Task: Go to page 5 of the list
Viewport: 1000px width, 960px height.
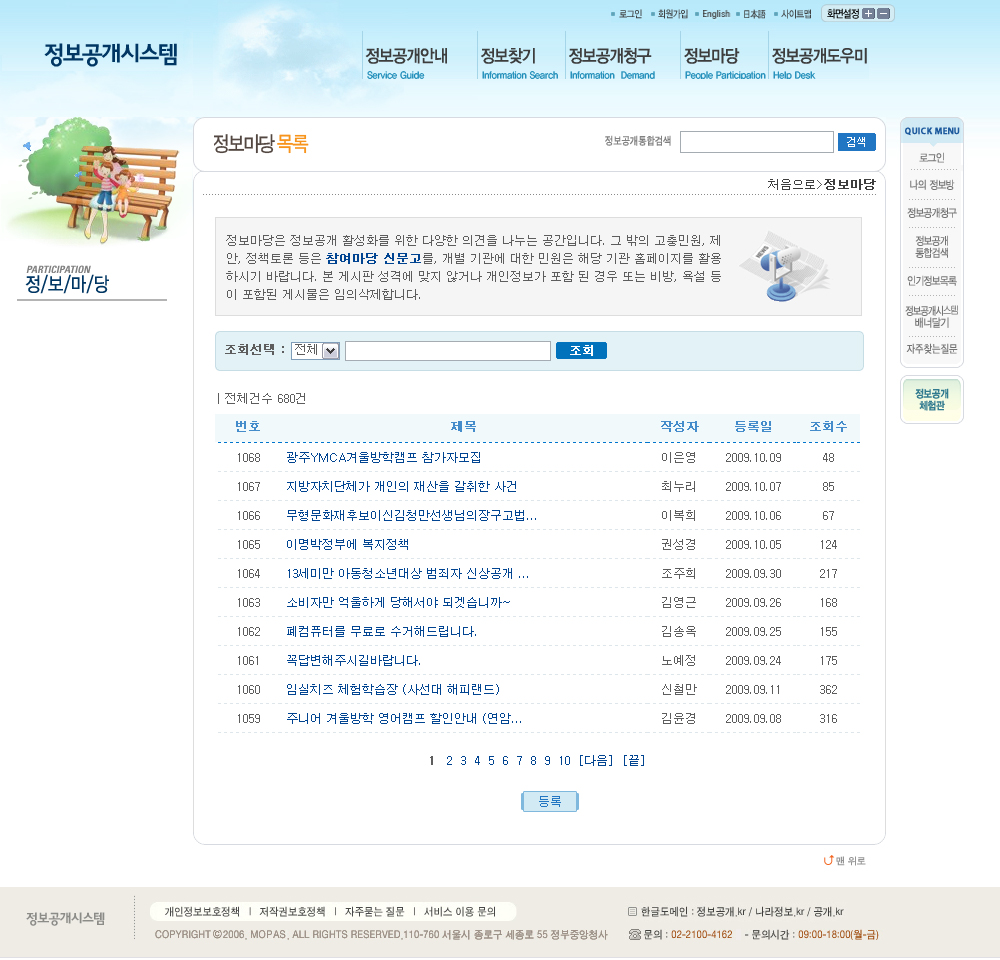Action: click(491, 761)
